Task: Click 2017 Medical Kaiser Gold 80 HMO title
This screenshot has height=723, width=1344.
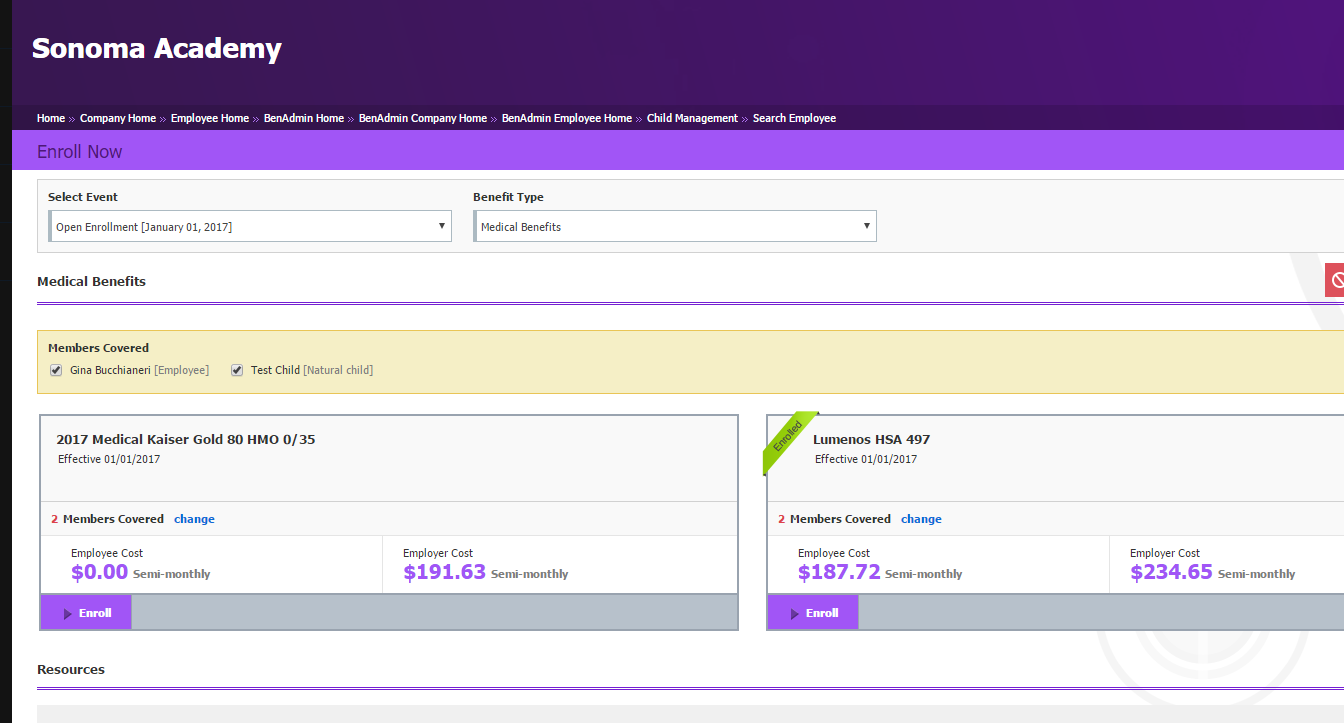Action: click(186, 439)
